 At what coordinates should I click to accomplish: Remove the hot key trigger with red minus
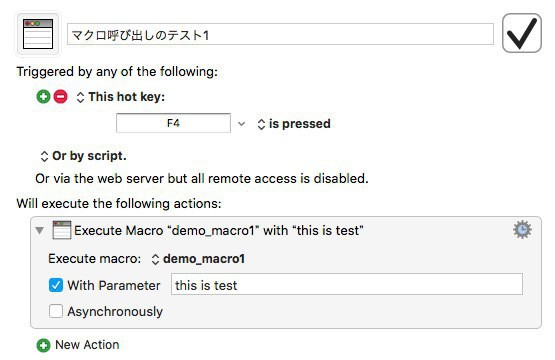pyautogui.click(x=61, y=96)
